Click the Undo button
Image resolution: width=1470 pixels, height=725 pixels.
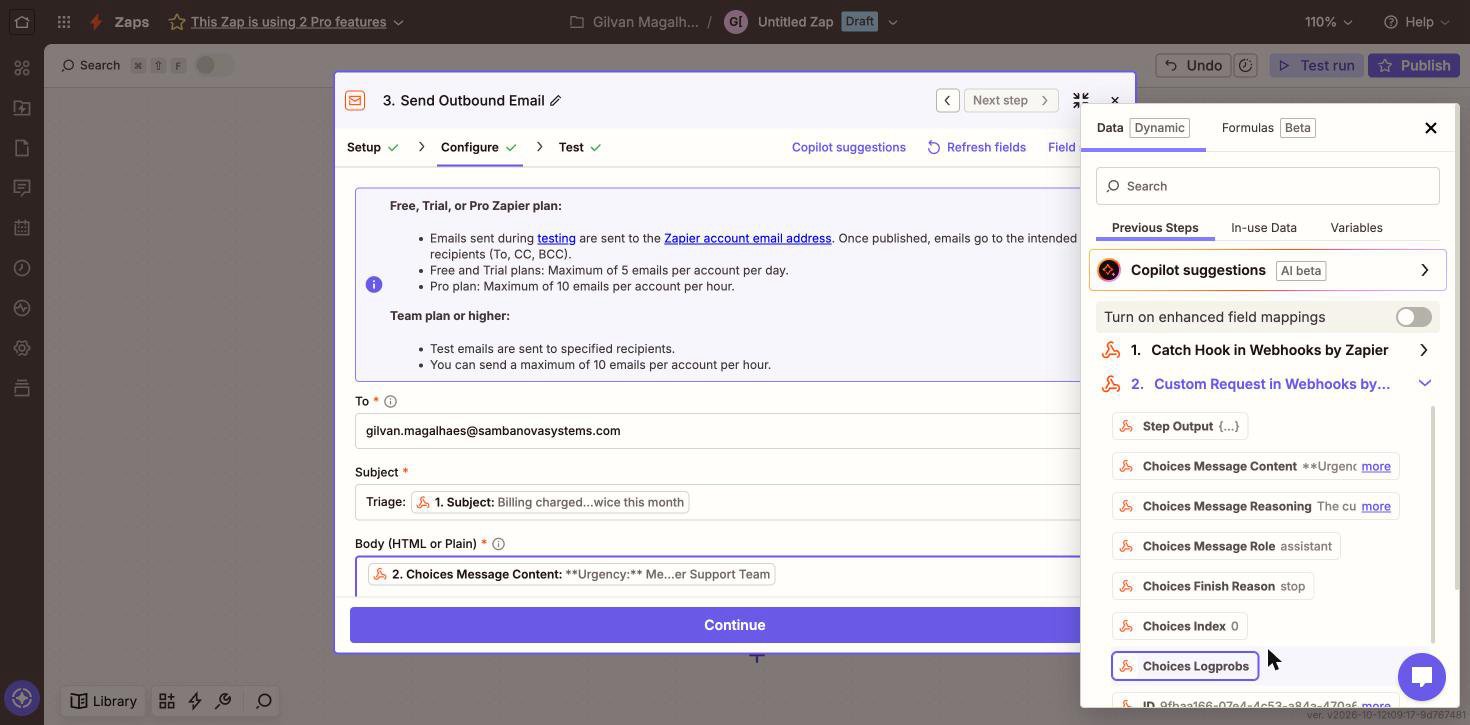click(x=1194, y=65)
